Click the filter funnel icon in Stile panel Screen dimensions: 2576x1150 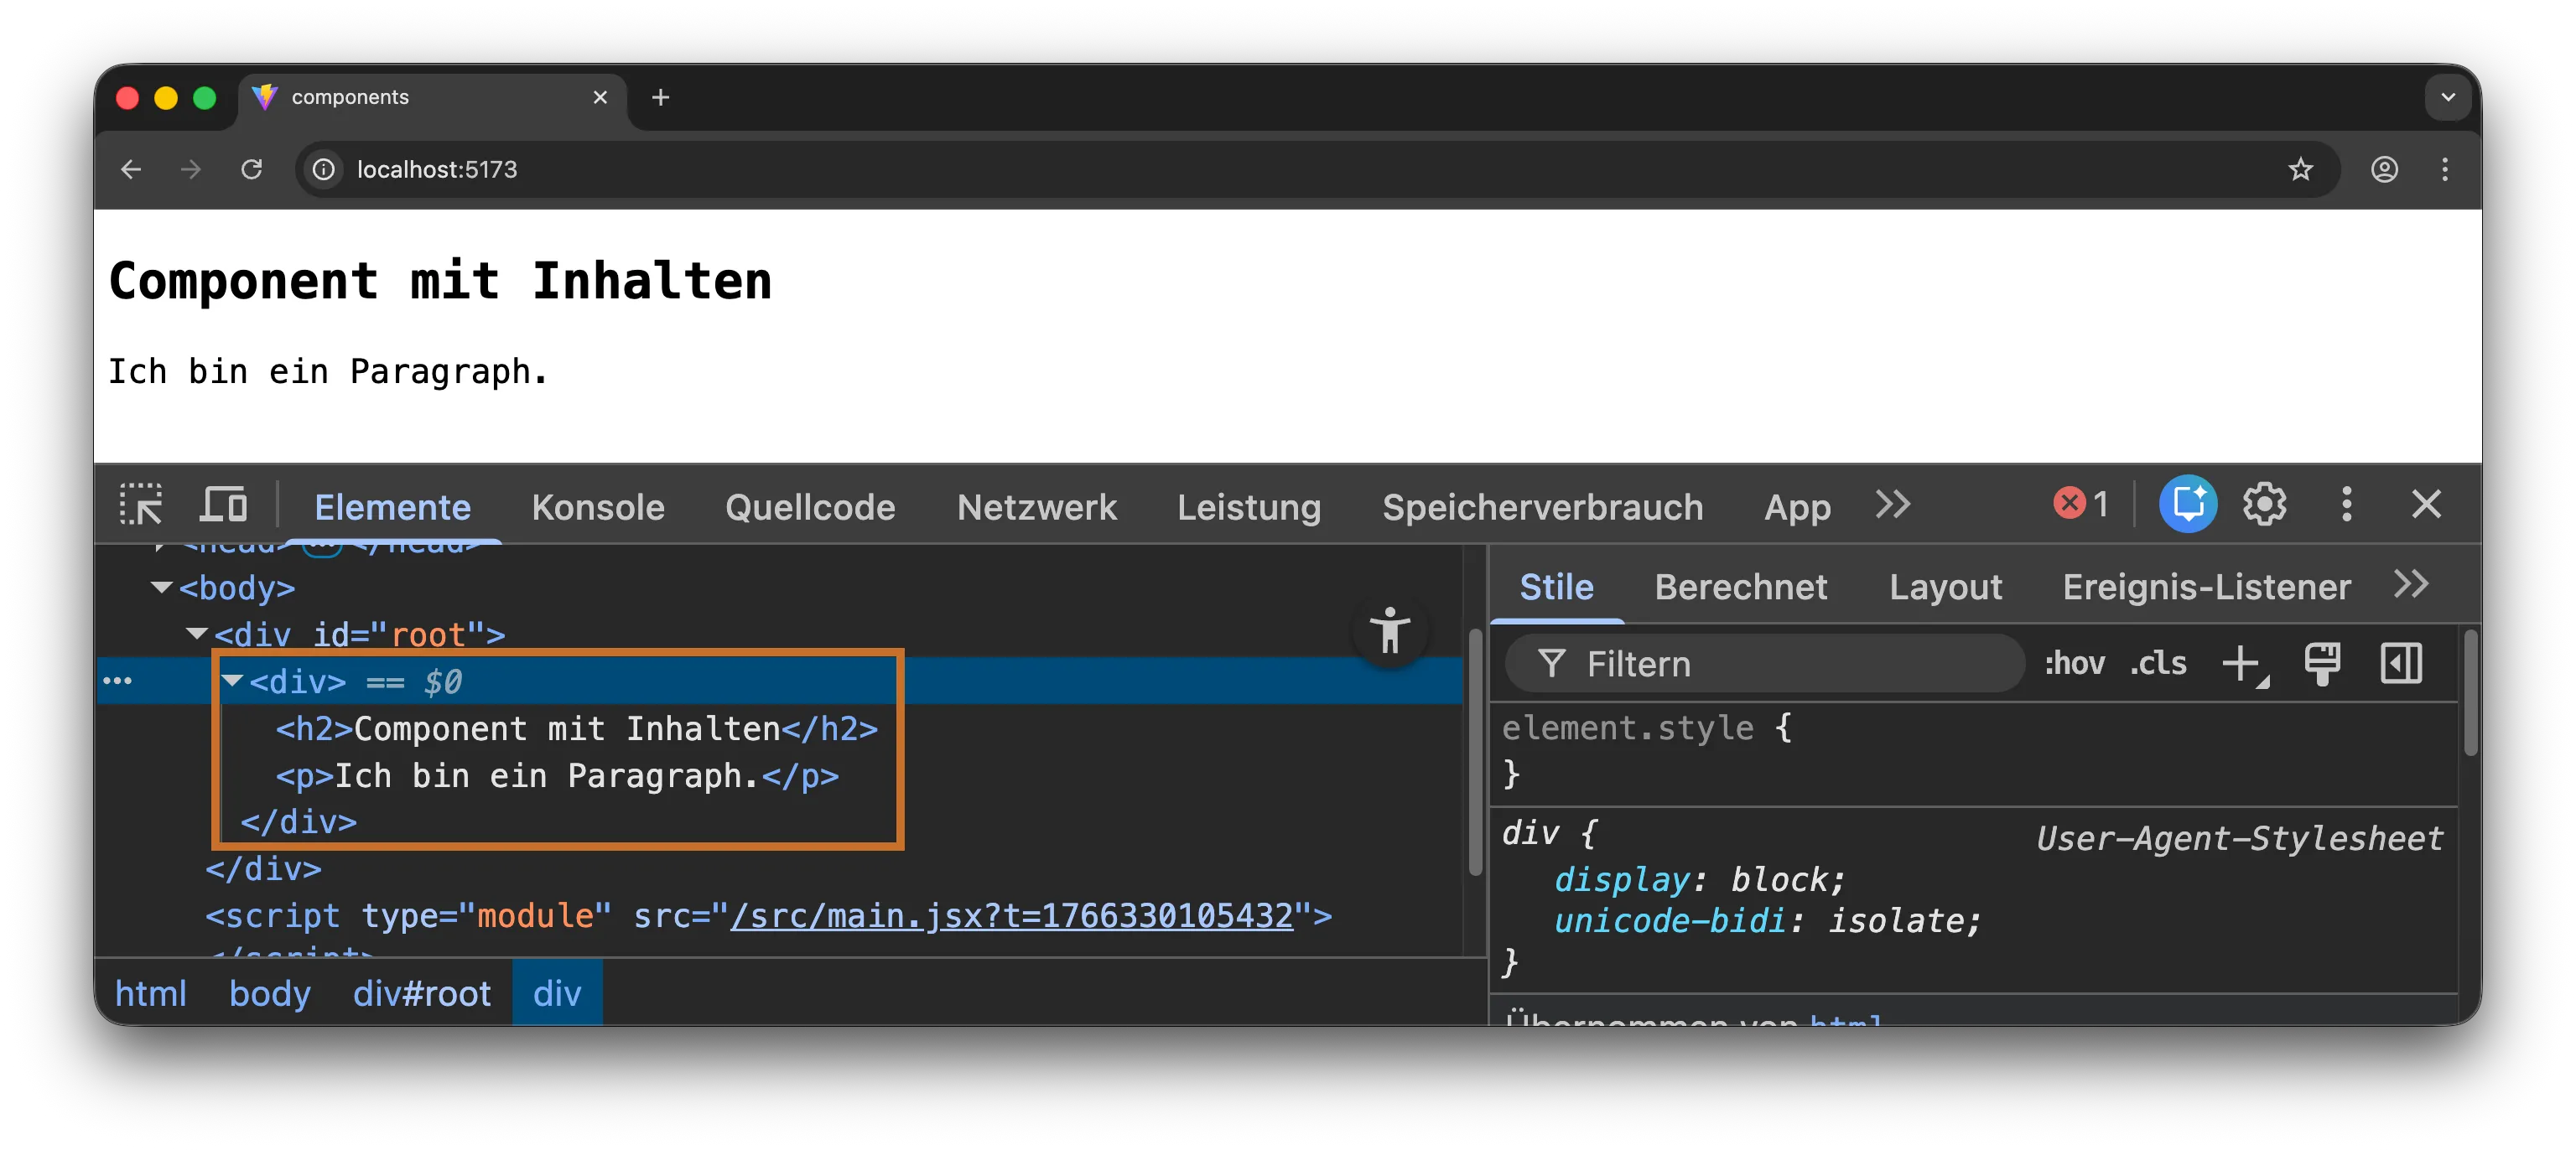click(x=1551, y=663)
